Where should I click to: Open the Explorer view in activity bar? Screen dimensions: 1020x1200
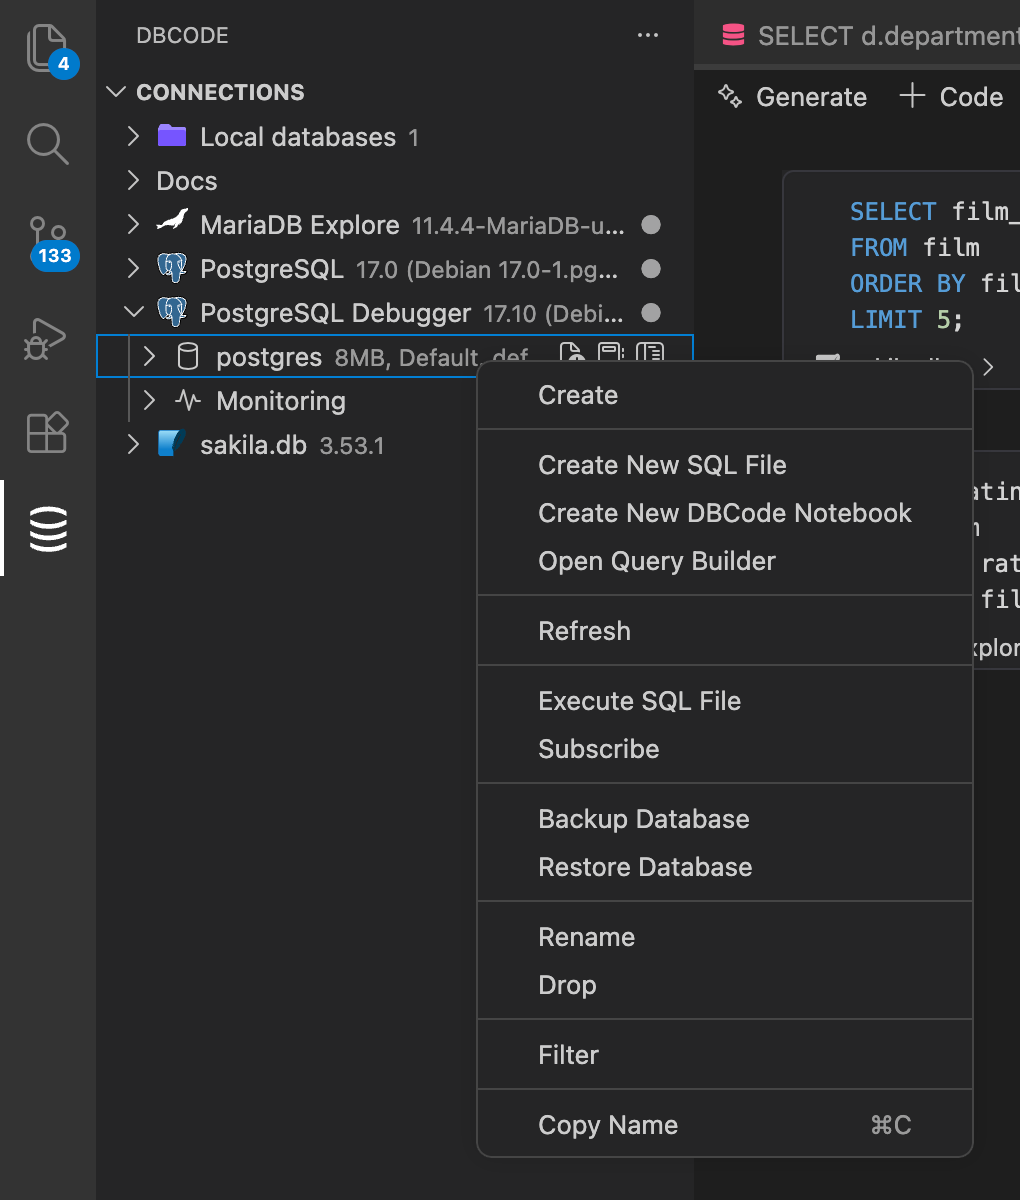[48, 48]
